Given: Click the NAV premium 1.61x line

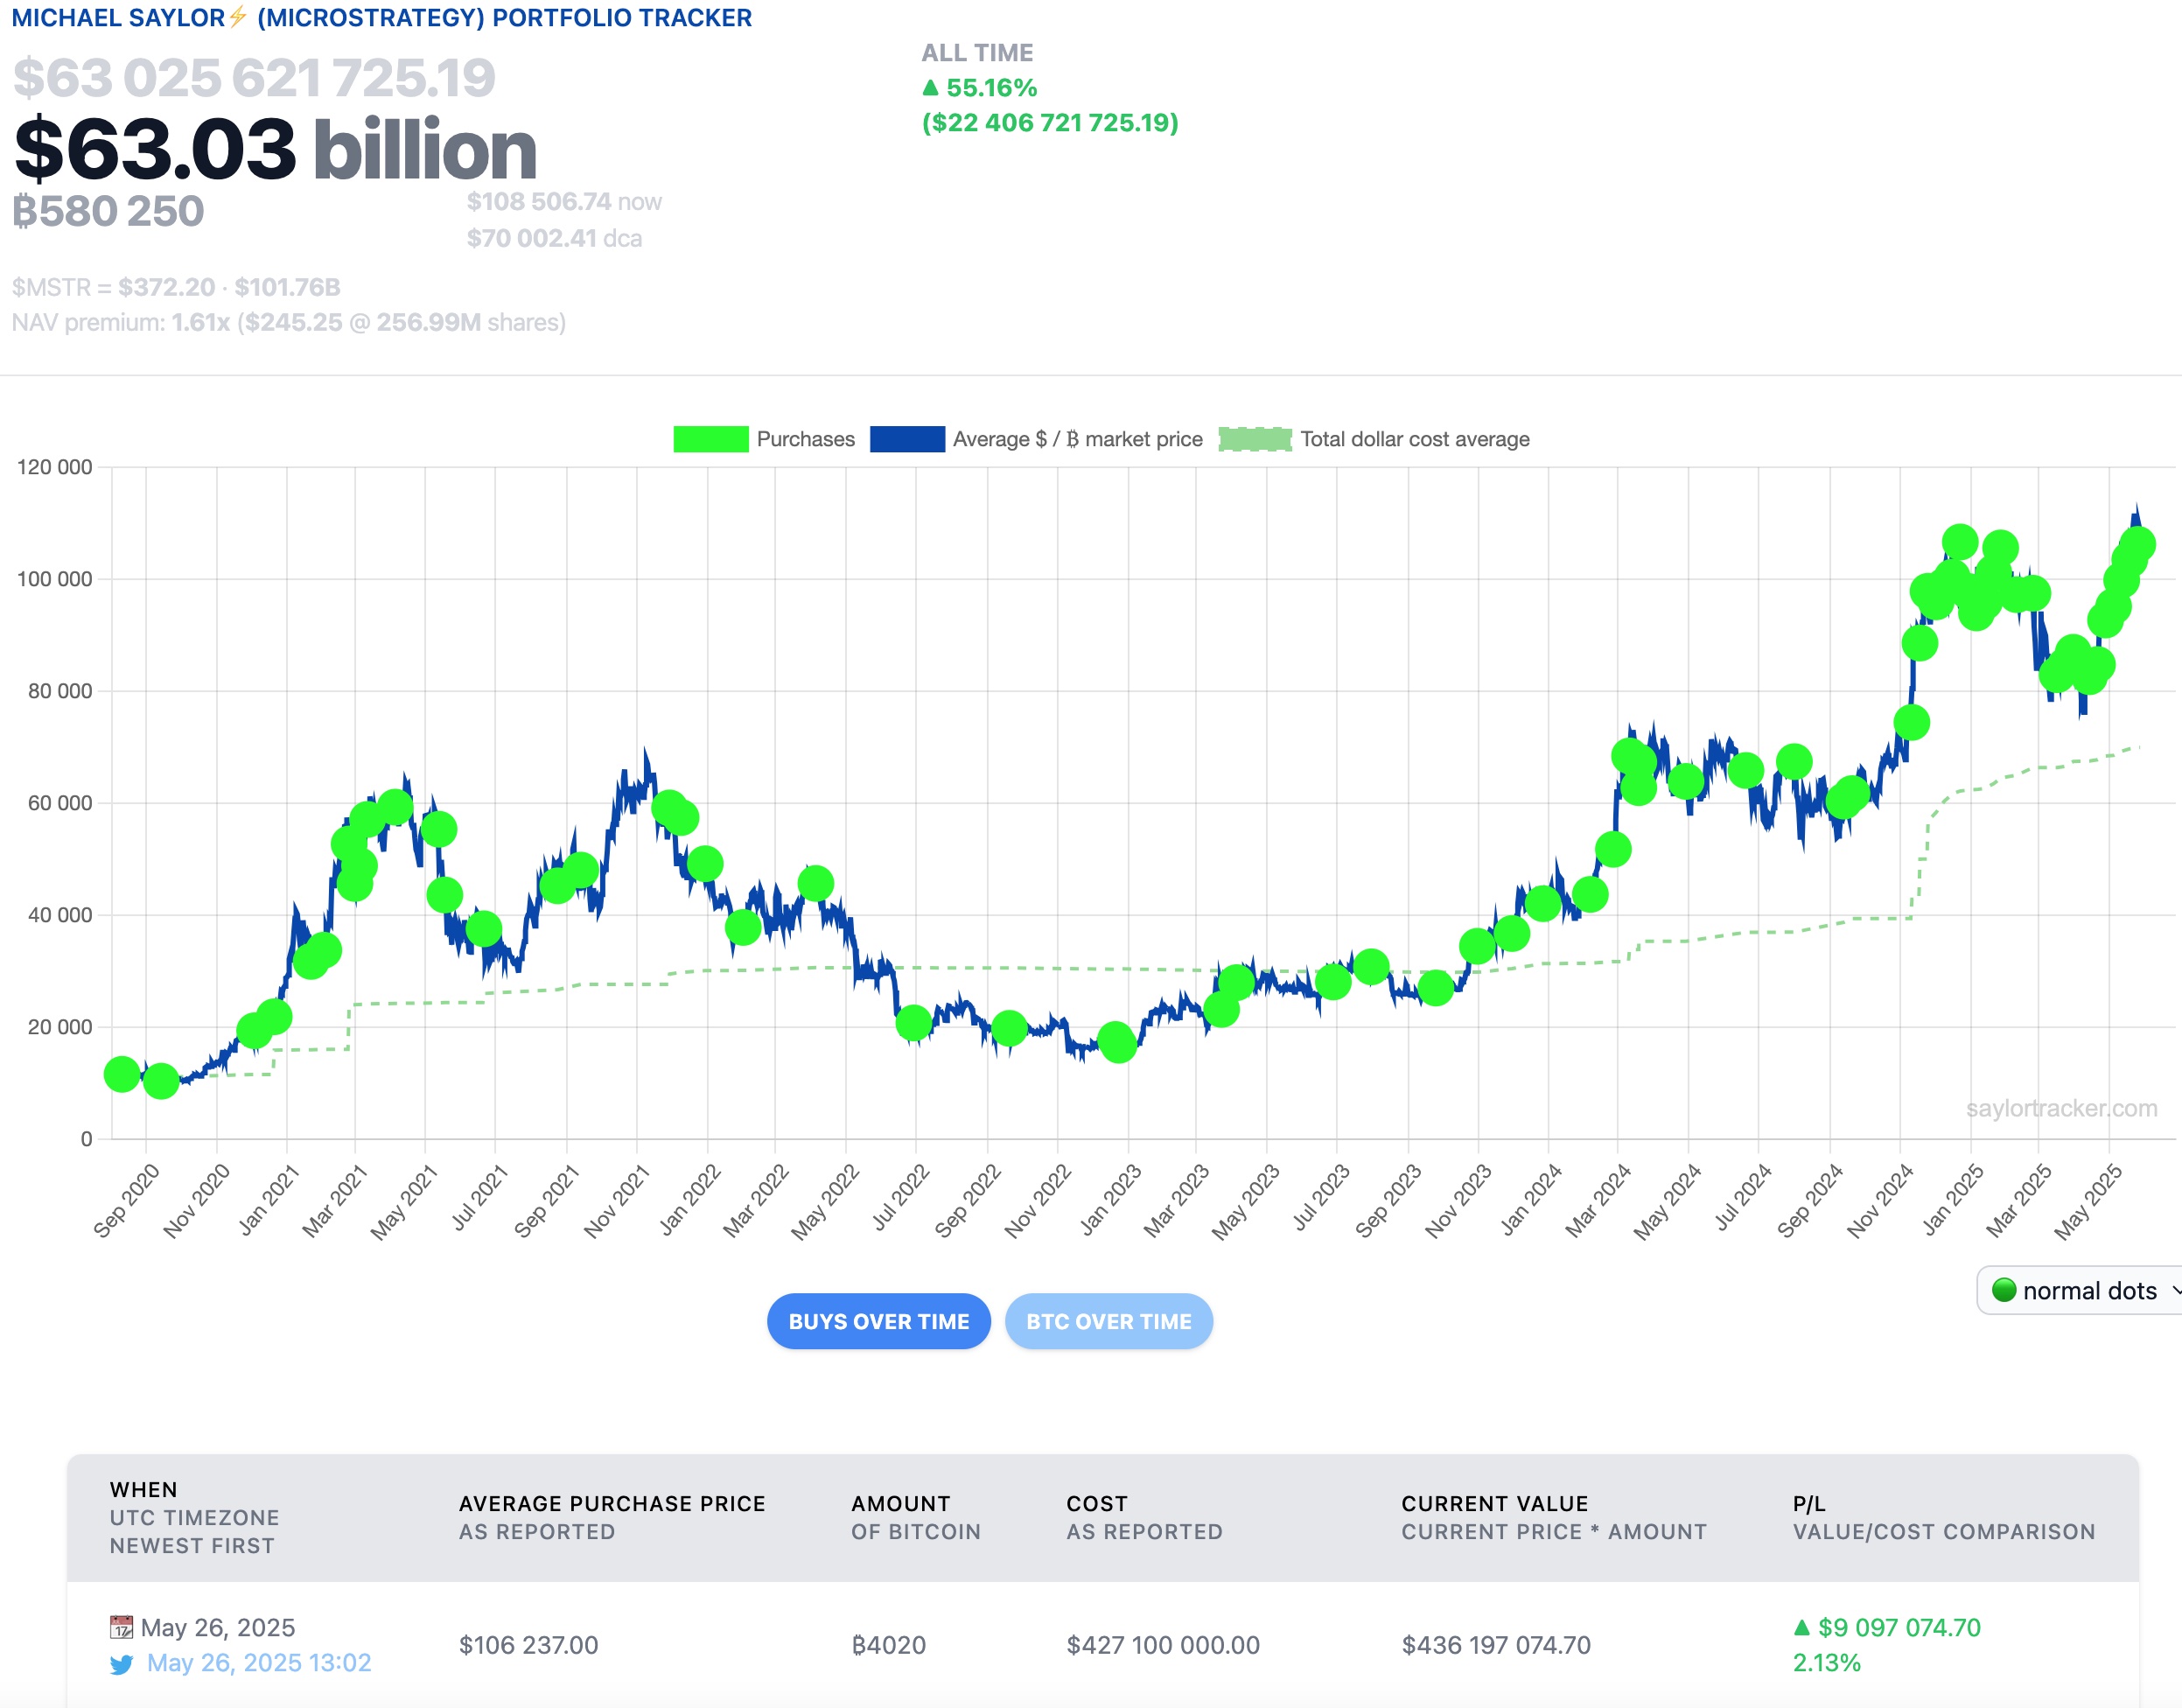Looking at the screenshot, I should (288, 322).
